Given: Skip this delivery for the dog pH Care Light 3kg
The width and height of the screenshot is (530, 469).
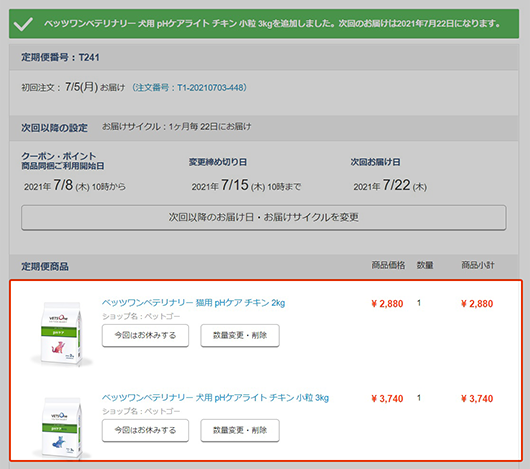Looking at the screenshot, I should tap(145, 430).
